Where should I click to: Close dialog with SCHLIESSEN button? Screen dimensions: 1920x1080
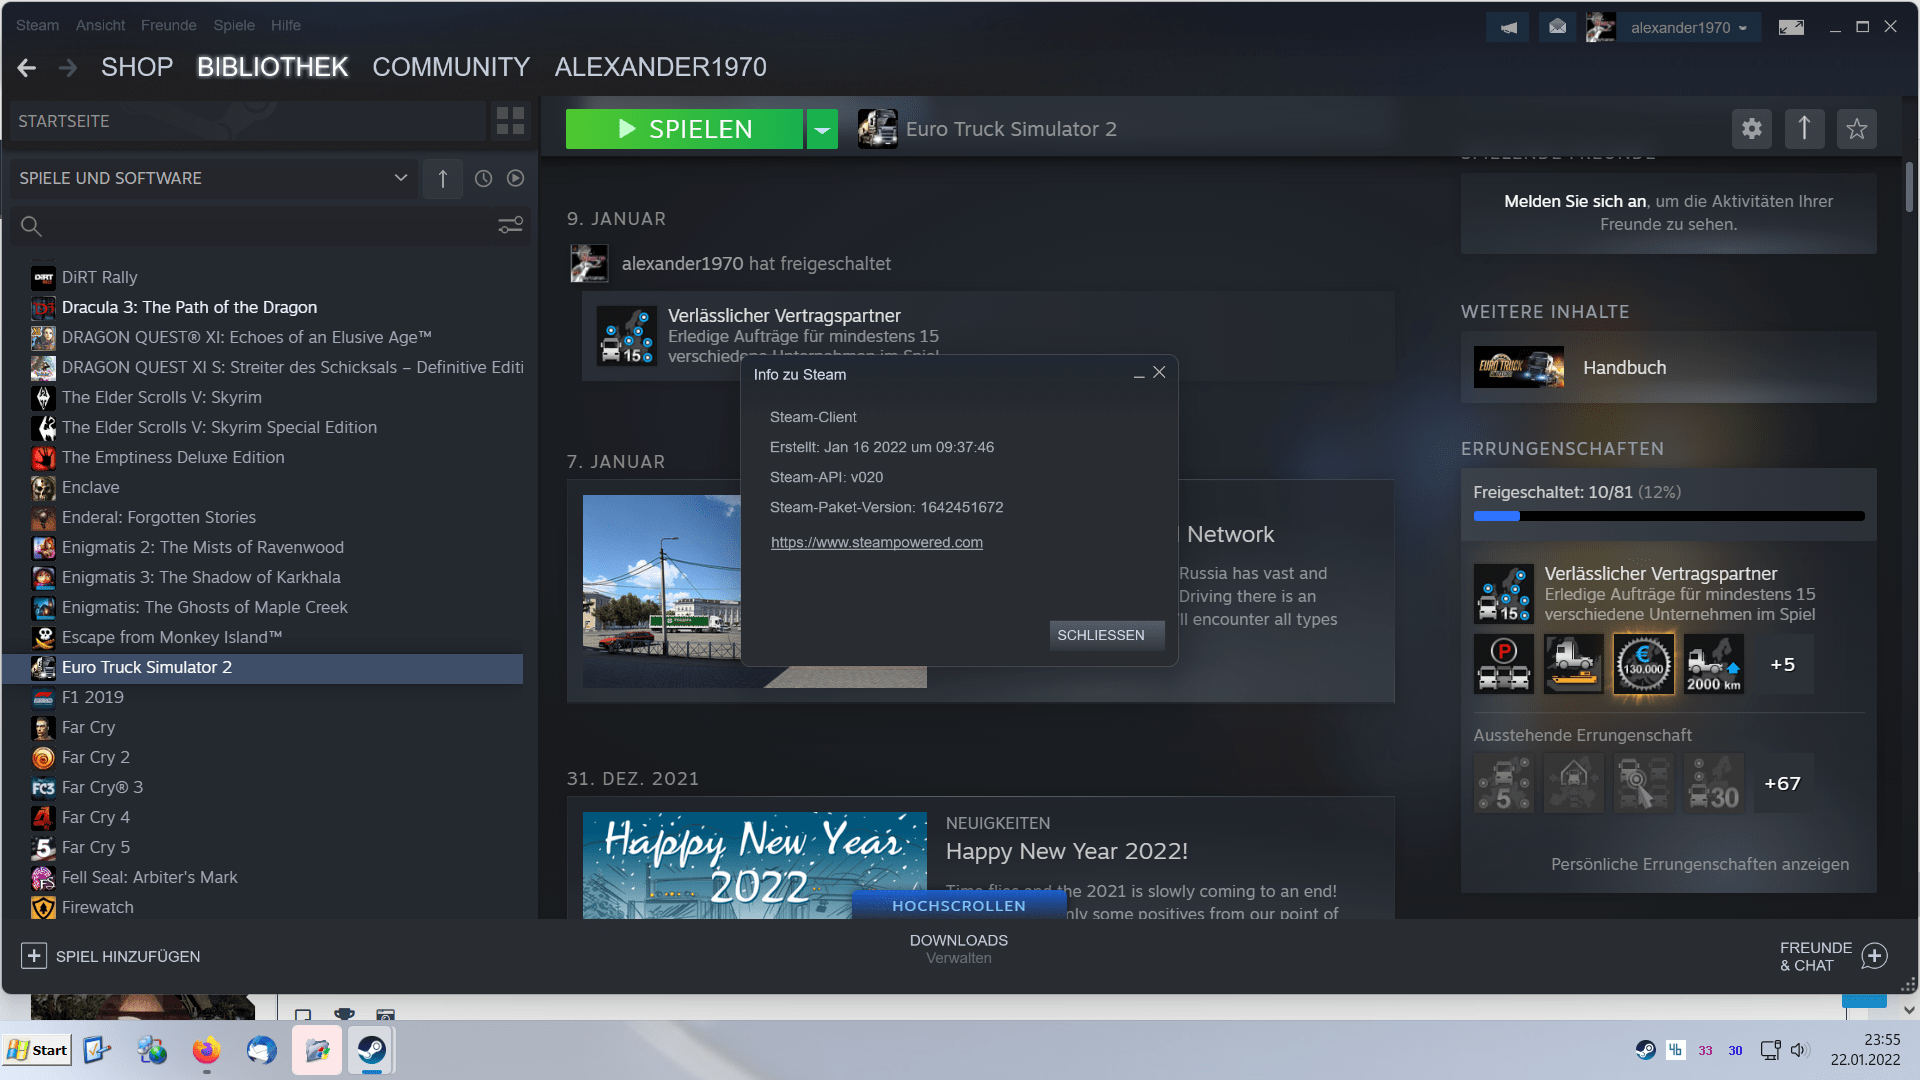(1106, 635)
